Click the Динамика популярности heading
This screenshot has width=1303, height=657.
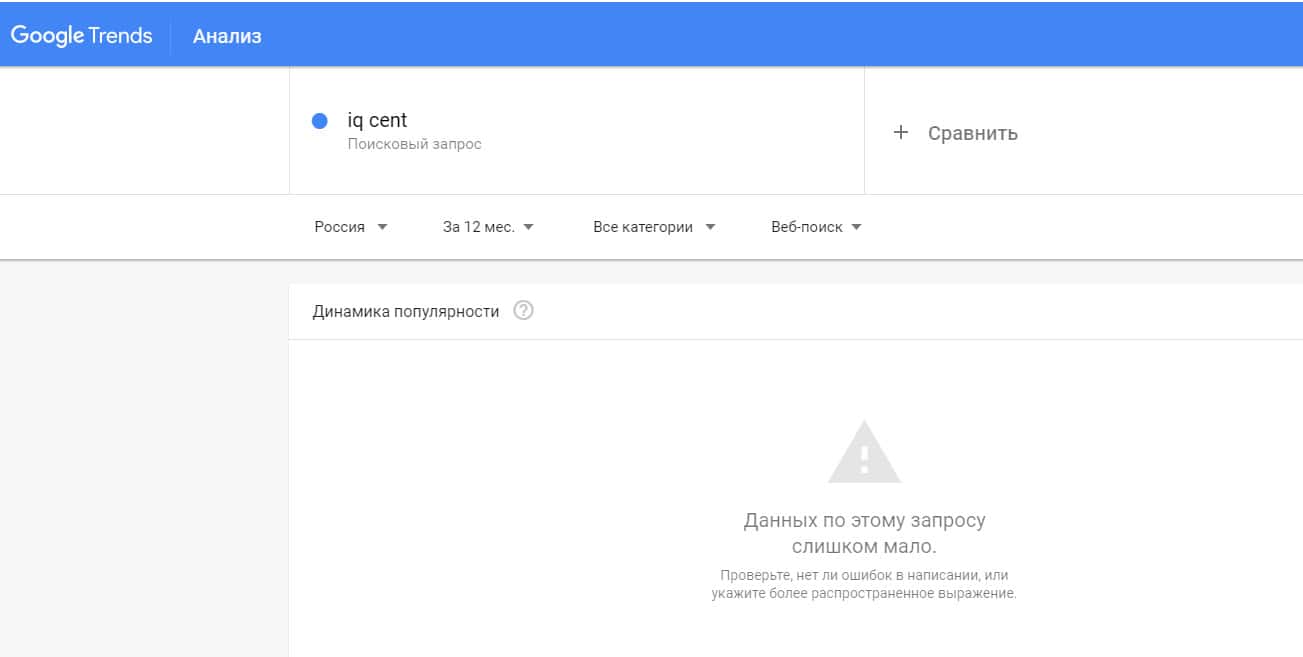pos(405,311)
